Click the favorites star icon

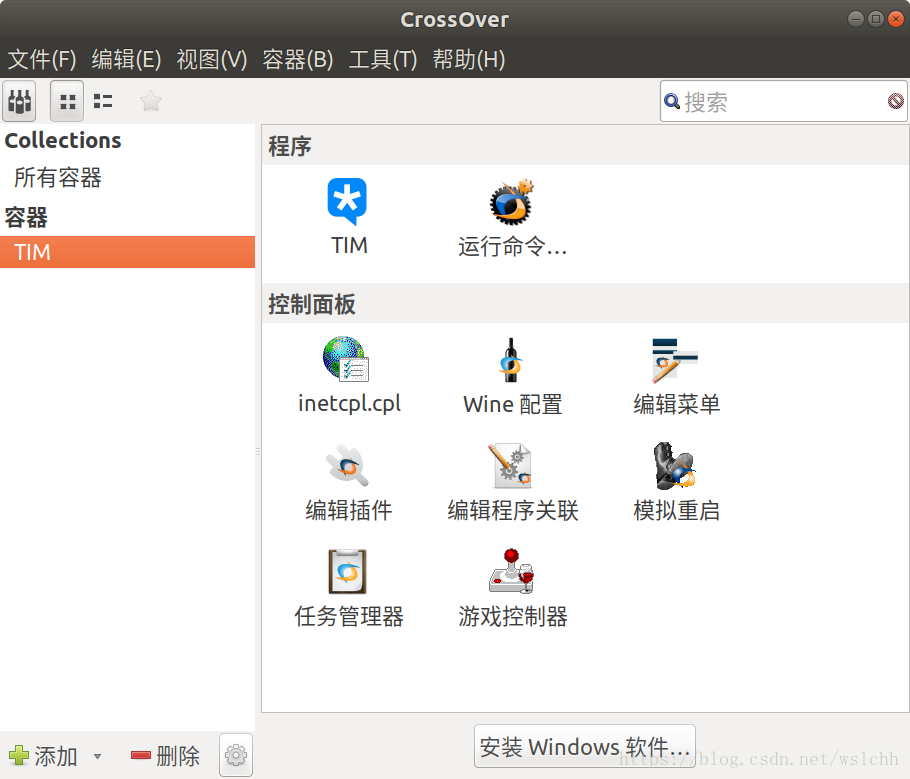pos(150,102)
